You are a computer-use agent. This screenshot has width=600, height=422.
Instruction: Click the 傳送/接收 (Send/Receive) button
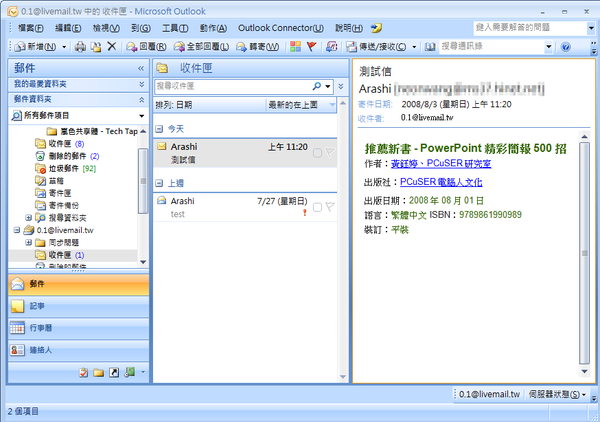376,47
